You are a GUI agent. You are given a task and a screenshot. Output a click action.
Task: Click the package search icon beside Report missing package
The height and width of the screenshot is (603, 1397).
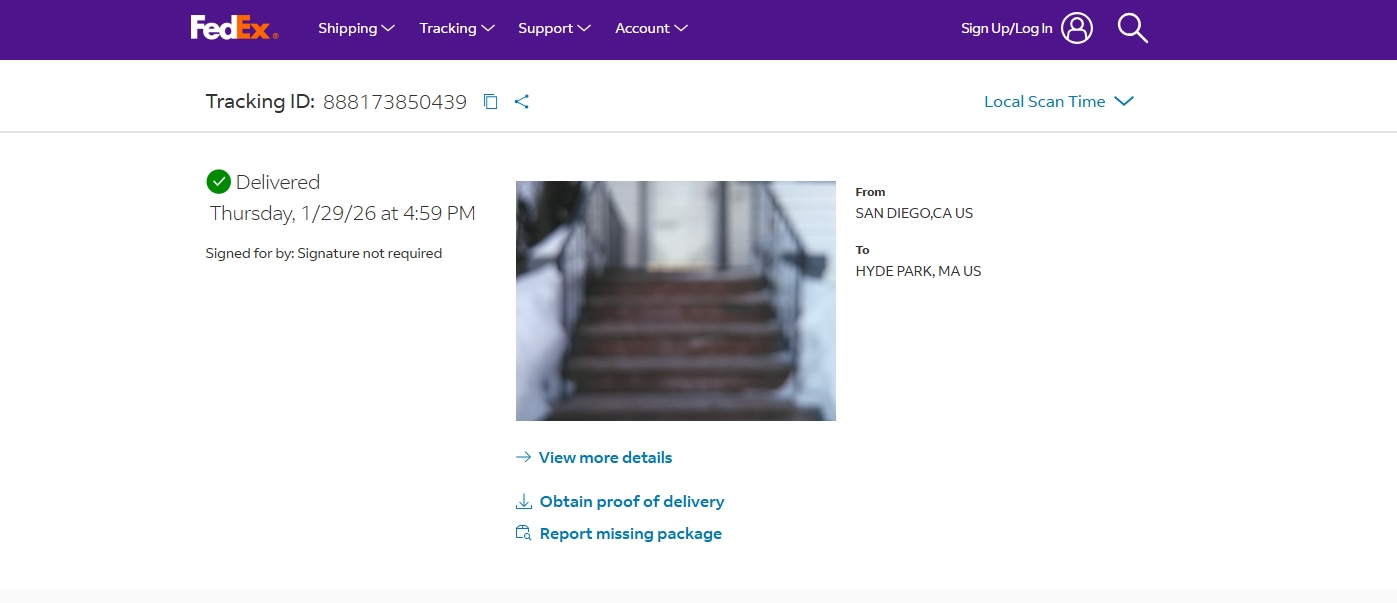523,533
